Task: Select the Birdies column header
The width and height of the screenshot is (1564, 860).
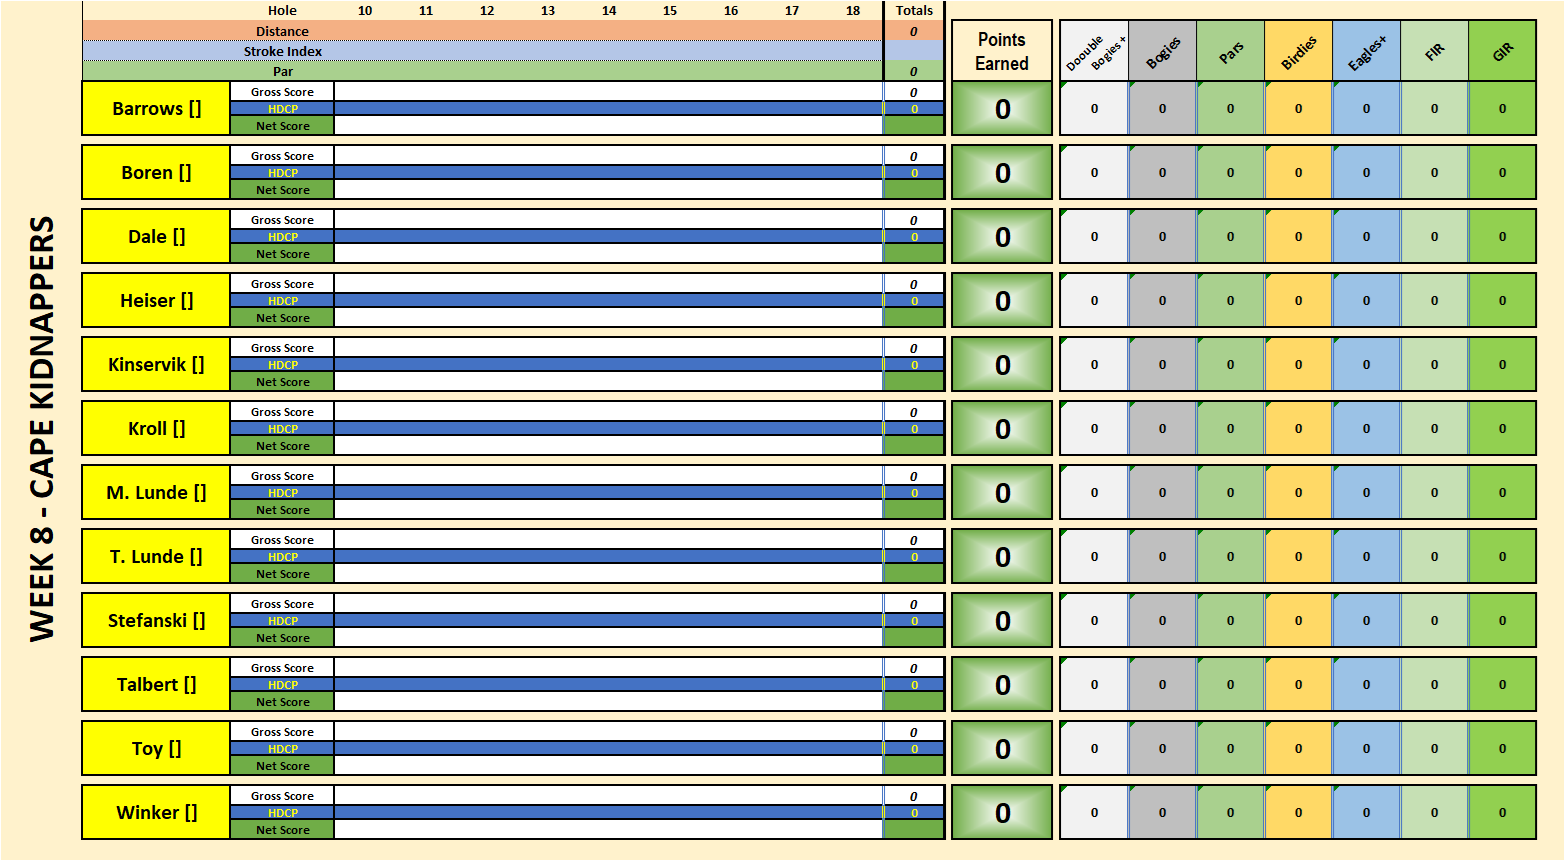Action: [x=1298, y=51]
